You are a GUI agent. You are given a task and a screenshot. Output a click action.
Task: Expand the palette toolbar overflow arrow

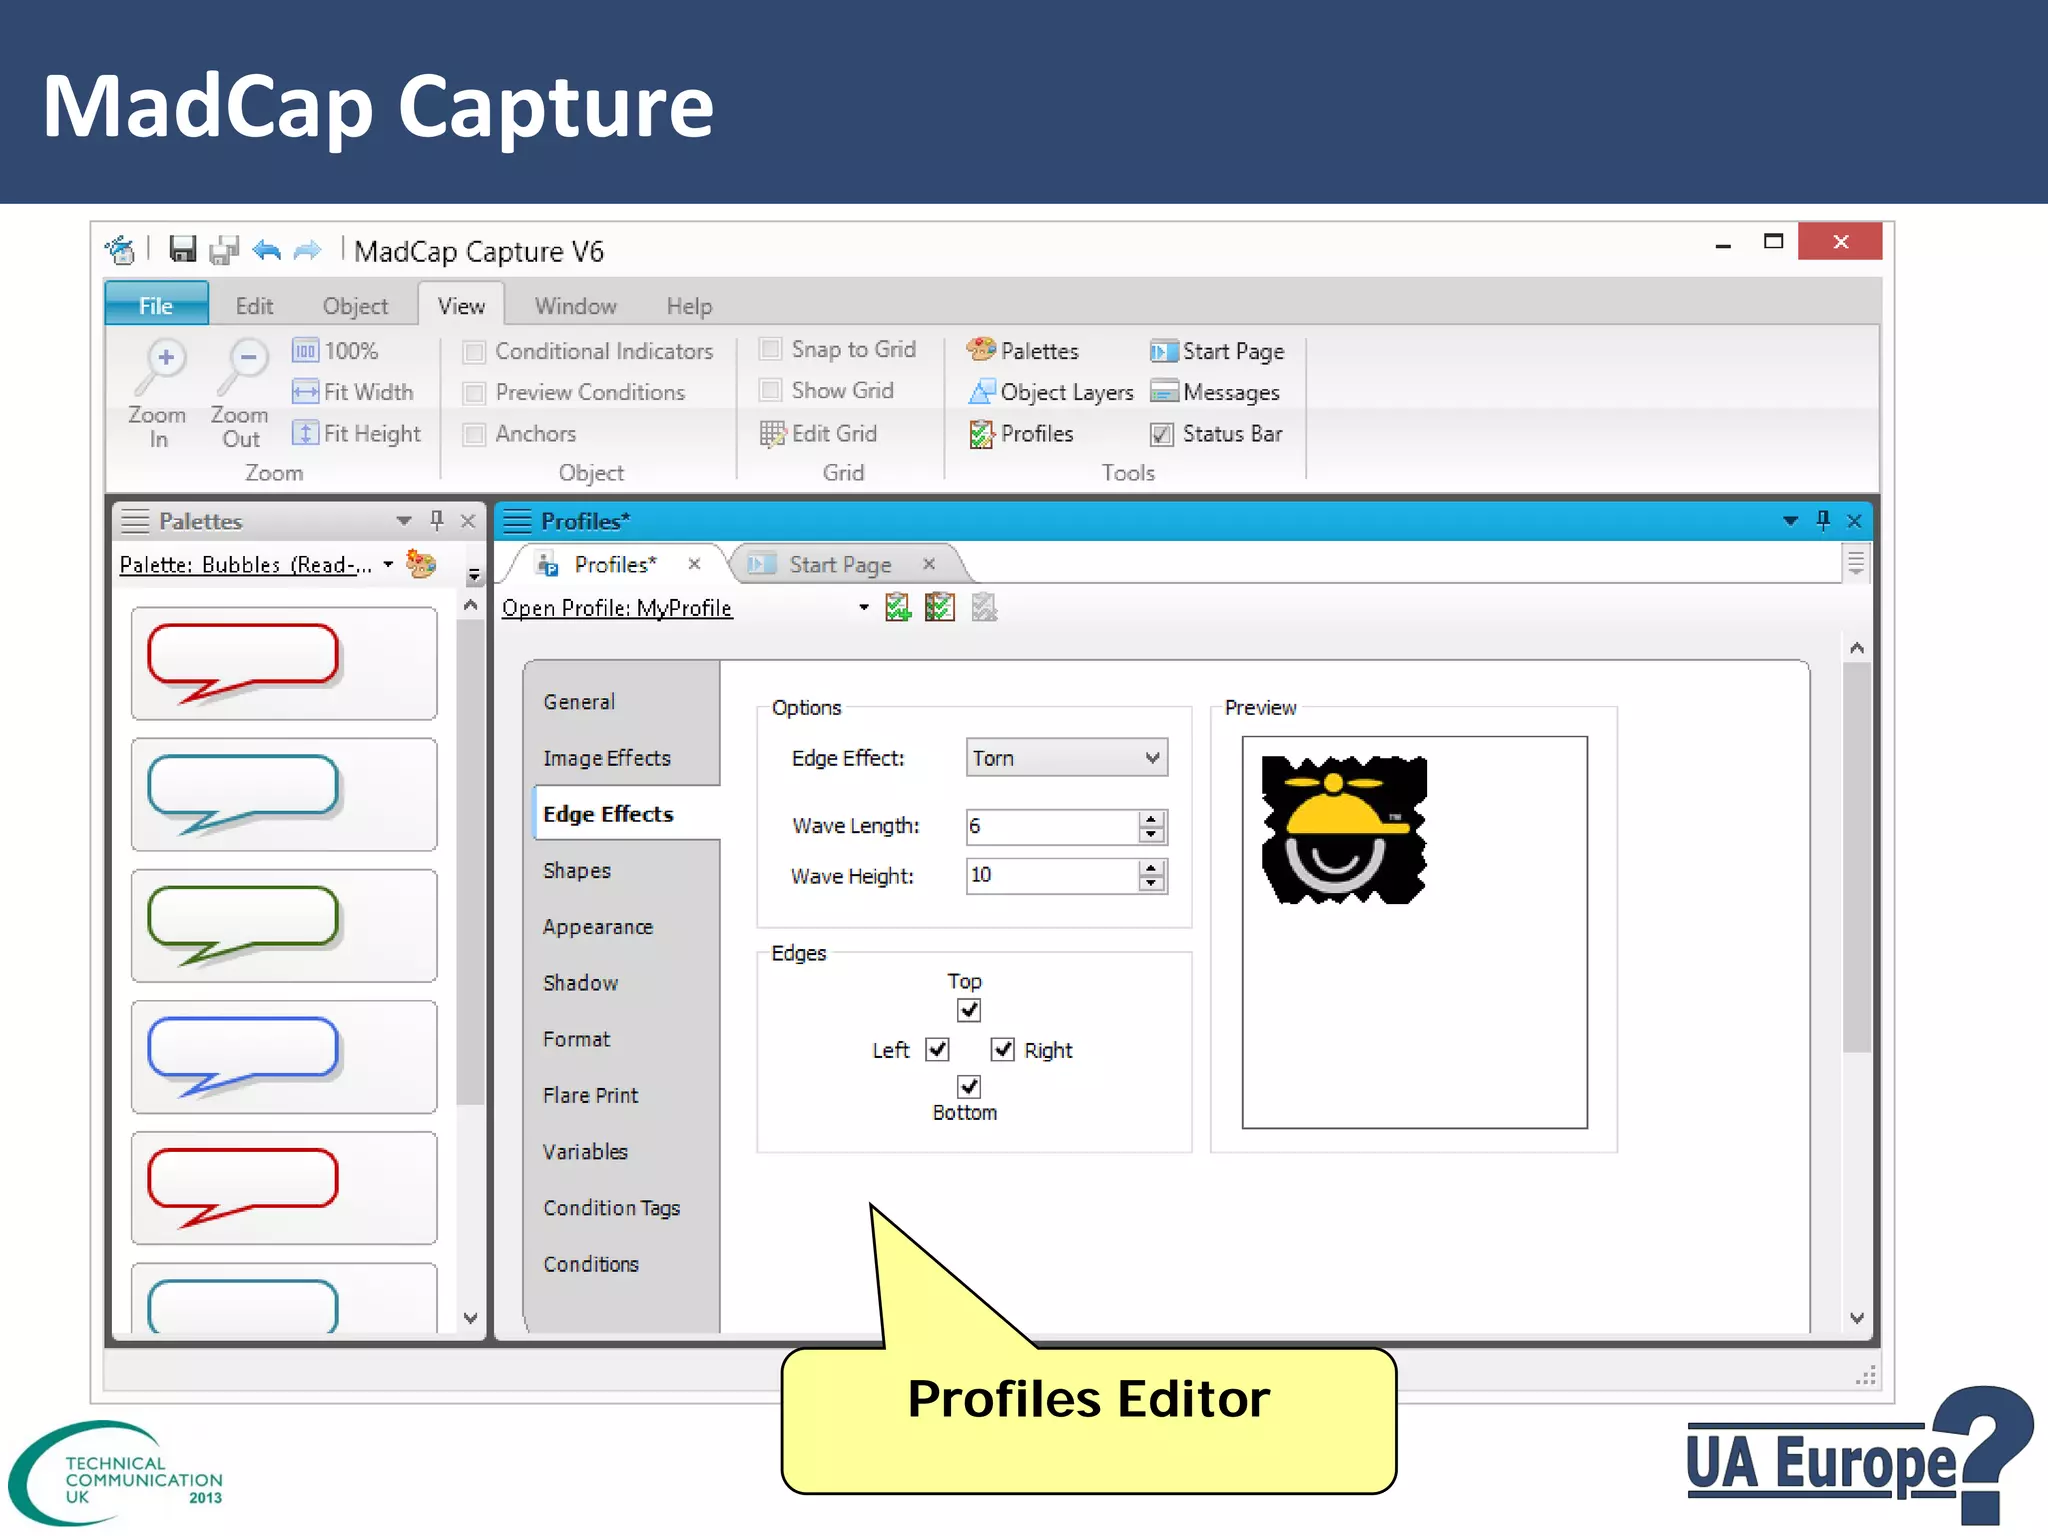click(x=474, y=574)
